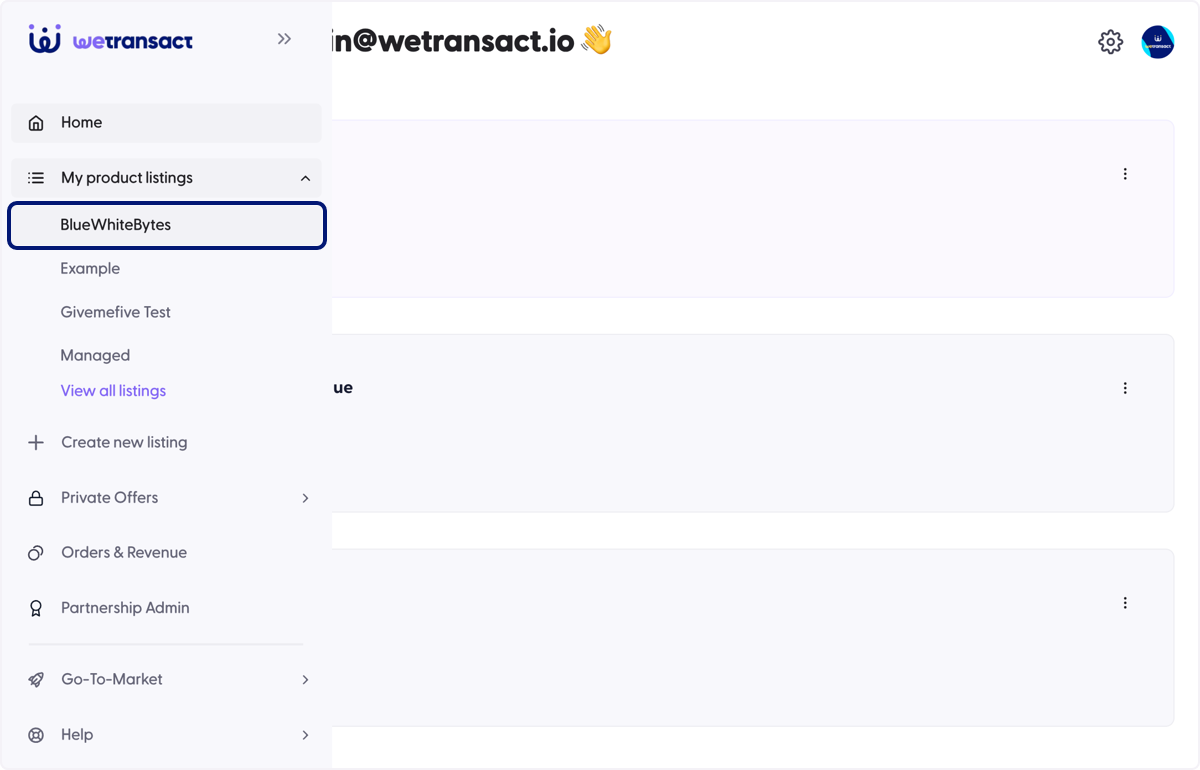
Task: Click the Orders & Revenue coins icon
Action: (x=36, y=553)
